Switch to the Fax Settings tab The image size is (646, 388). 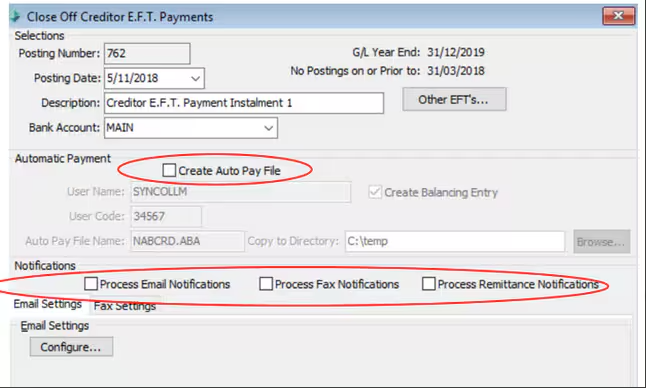point(125,306)
